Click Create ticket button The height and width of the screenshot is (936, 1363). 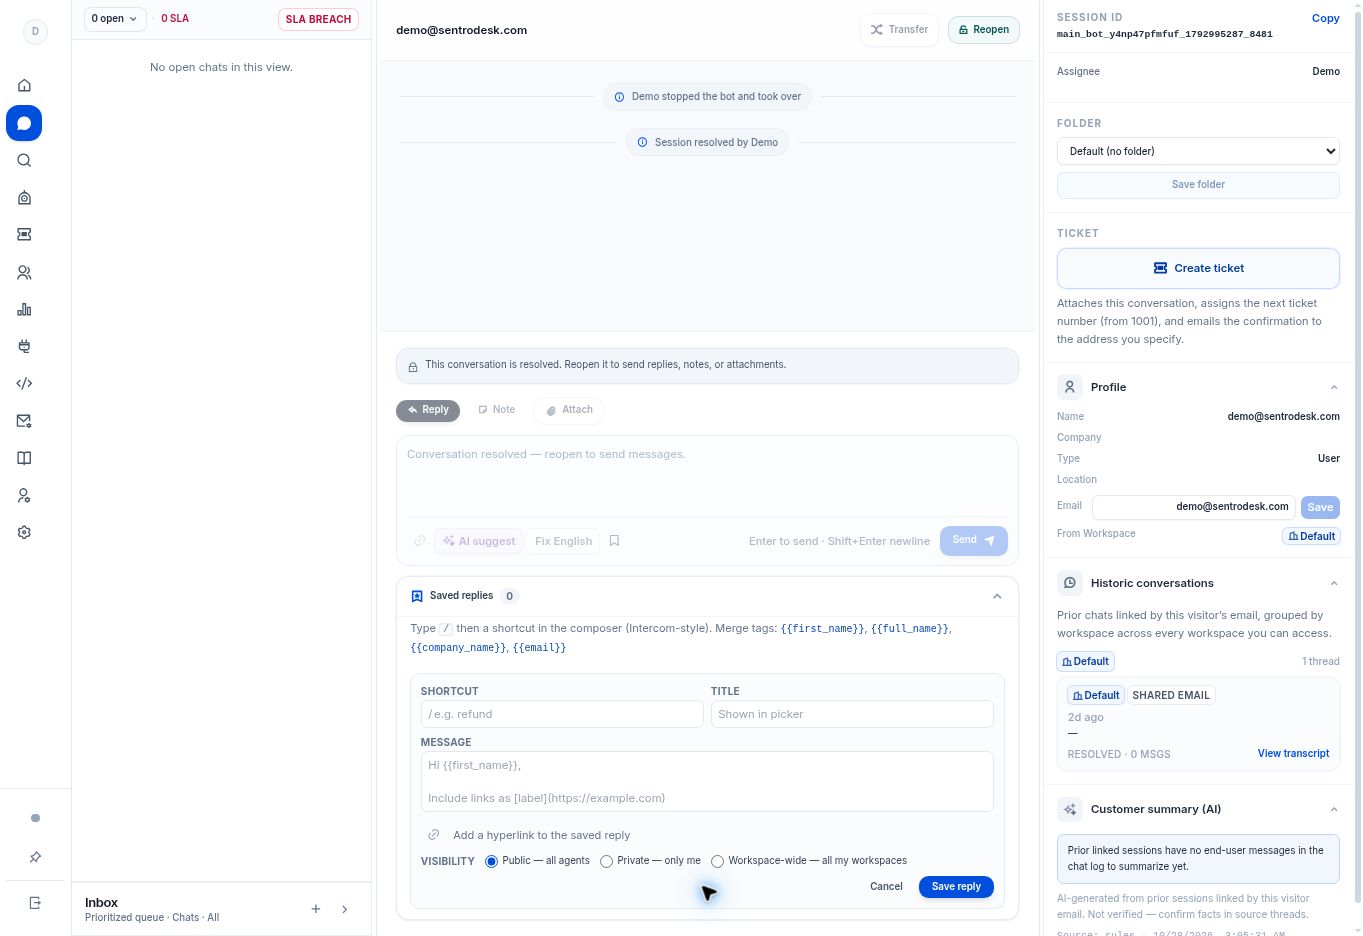1198,268
